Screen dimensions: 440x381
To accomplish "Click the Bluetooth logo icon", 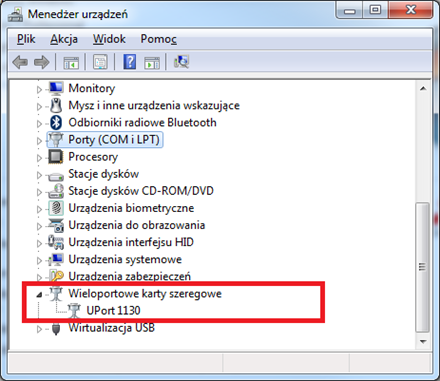I will pyautogui.click(x=56, y=123).
